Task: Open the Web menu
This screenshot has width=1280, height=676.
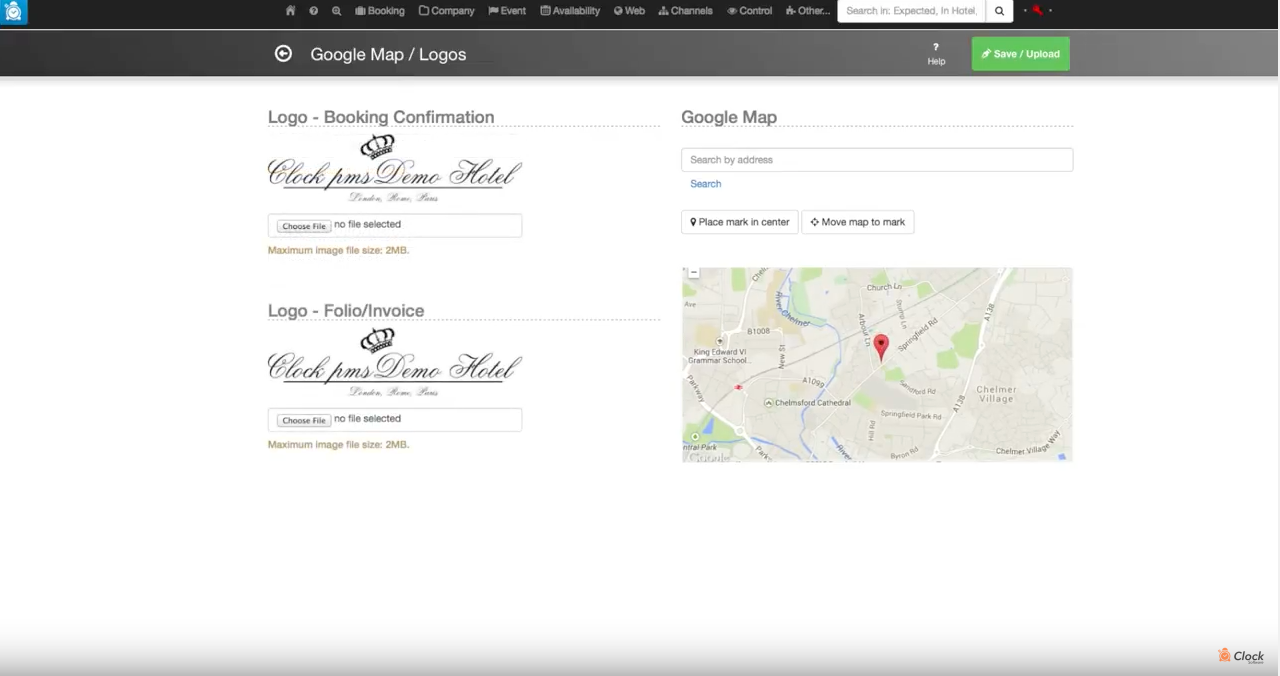Action: click(x=629, y=11)
